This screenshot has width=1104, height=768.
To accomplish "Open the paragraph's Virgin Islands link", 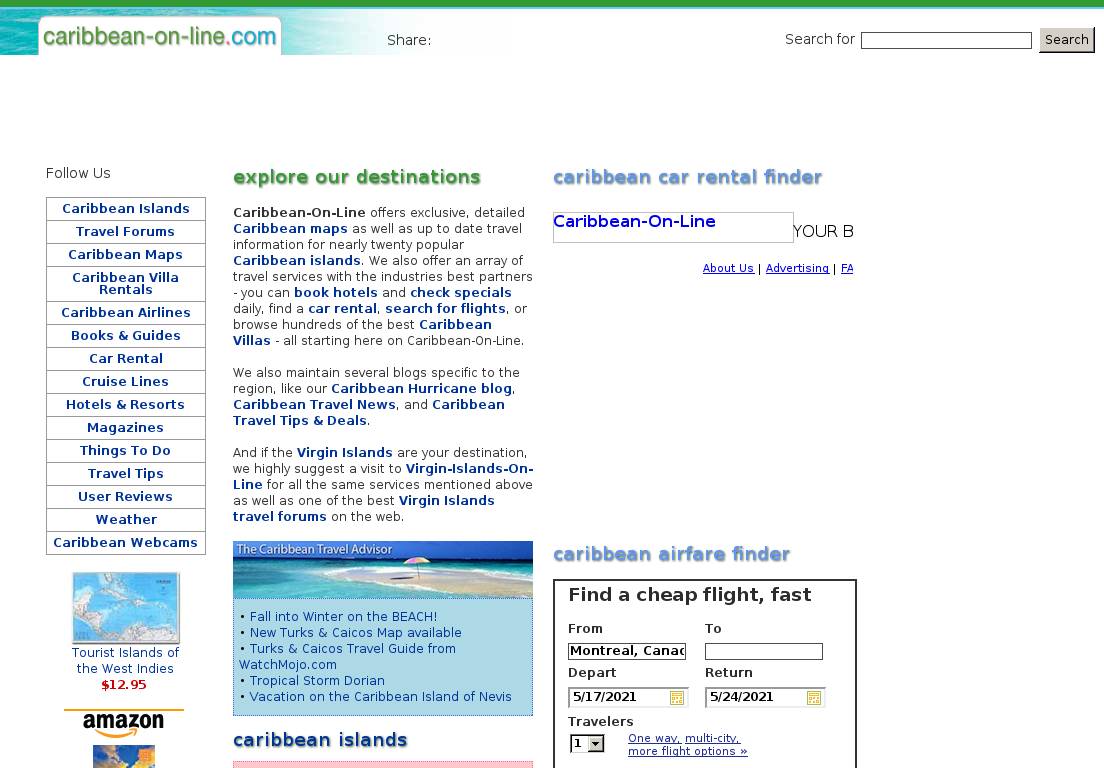I will click(x=344, y=453).
